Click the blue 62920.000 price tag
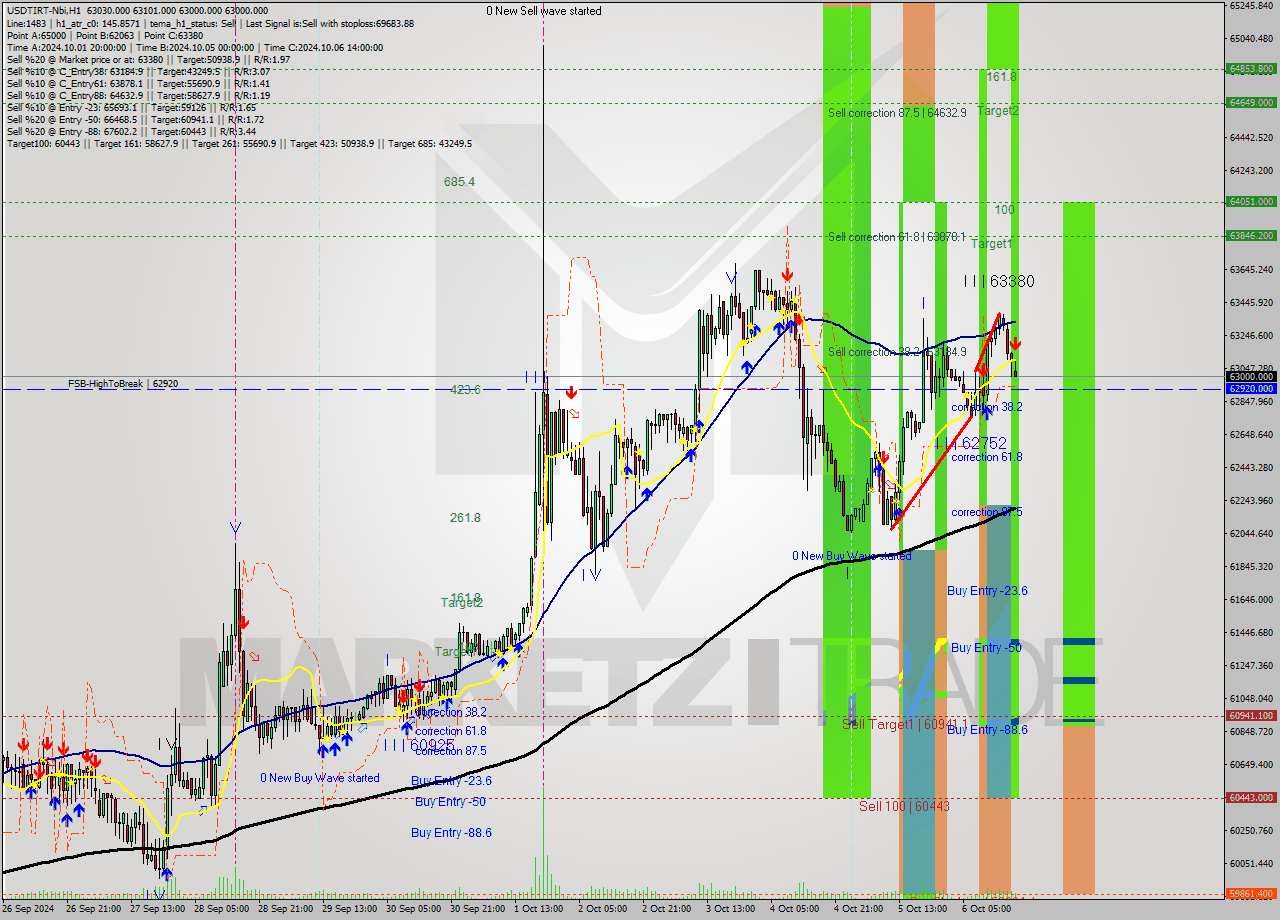 tap(1250, 388)
